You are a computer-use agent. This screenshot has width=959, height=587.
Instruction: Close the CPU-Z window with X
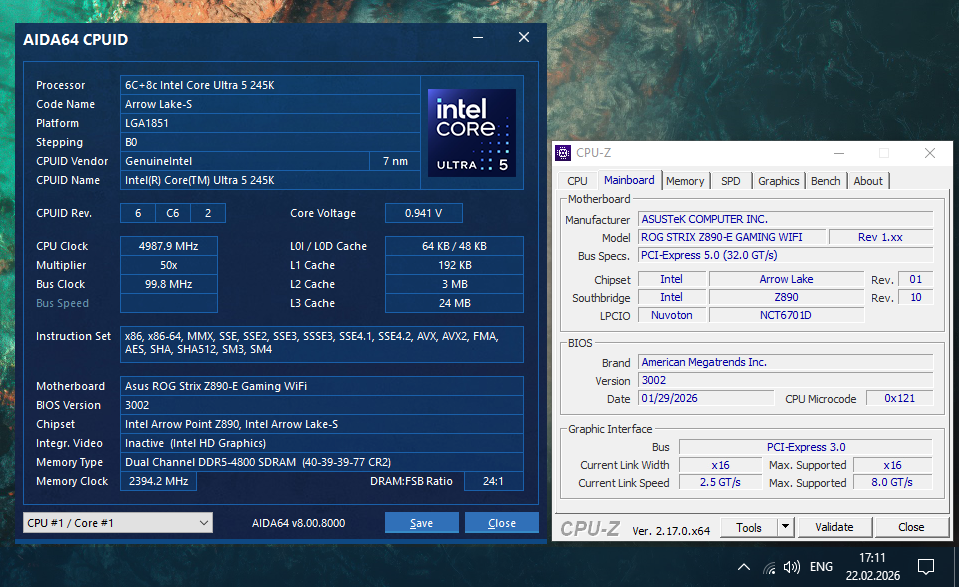click(930, 153)
